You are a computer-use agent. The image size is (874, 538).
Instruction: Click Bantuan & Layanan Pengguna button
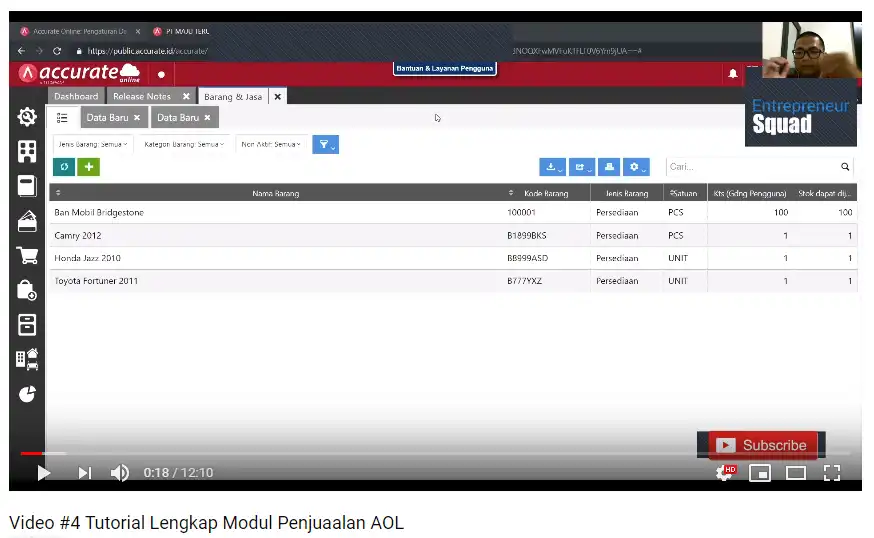(x=445, y=68)
